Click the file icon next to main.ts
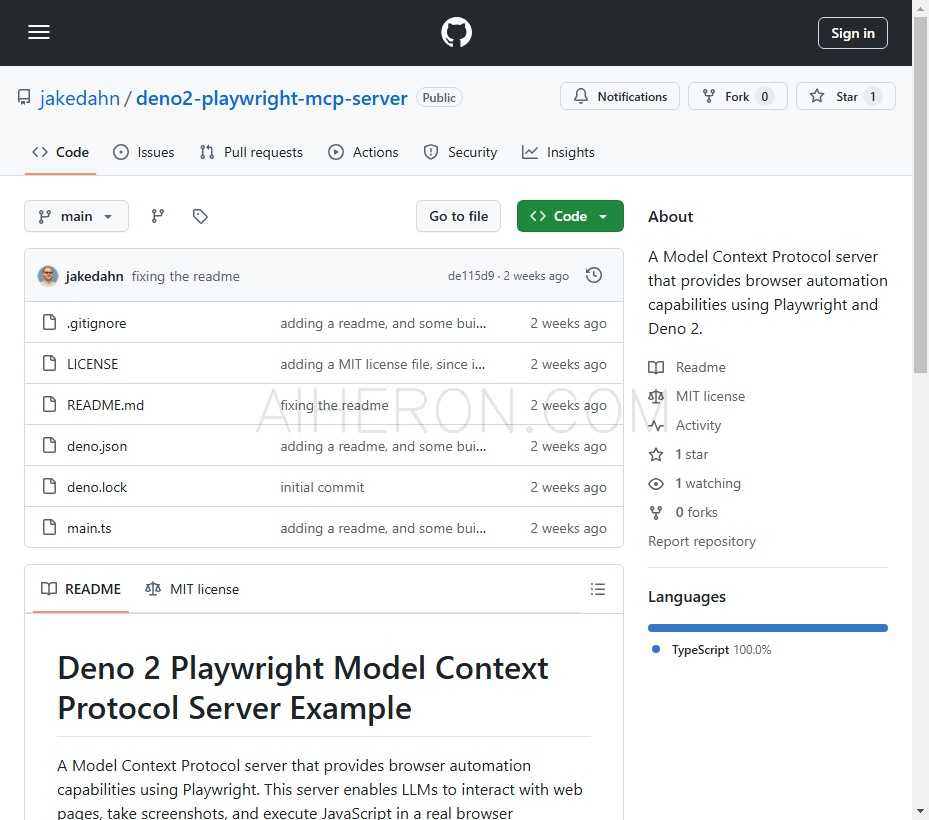 coord(50,527)
